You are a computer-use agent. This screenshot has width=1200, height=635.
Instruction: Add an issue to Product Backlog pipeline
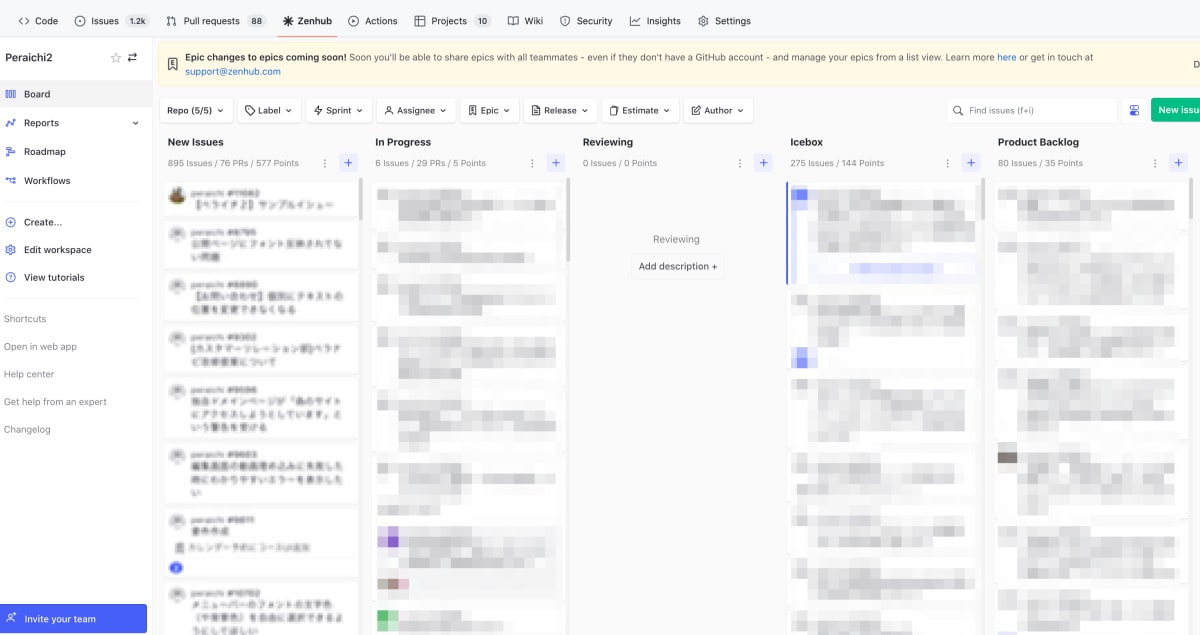click(x=1179, y=163)
